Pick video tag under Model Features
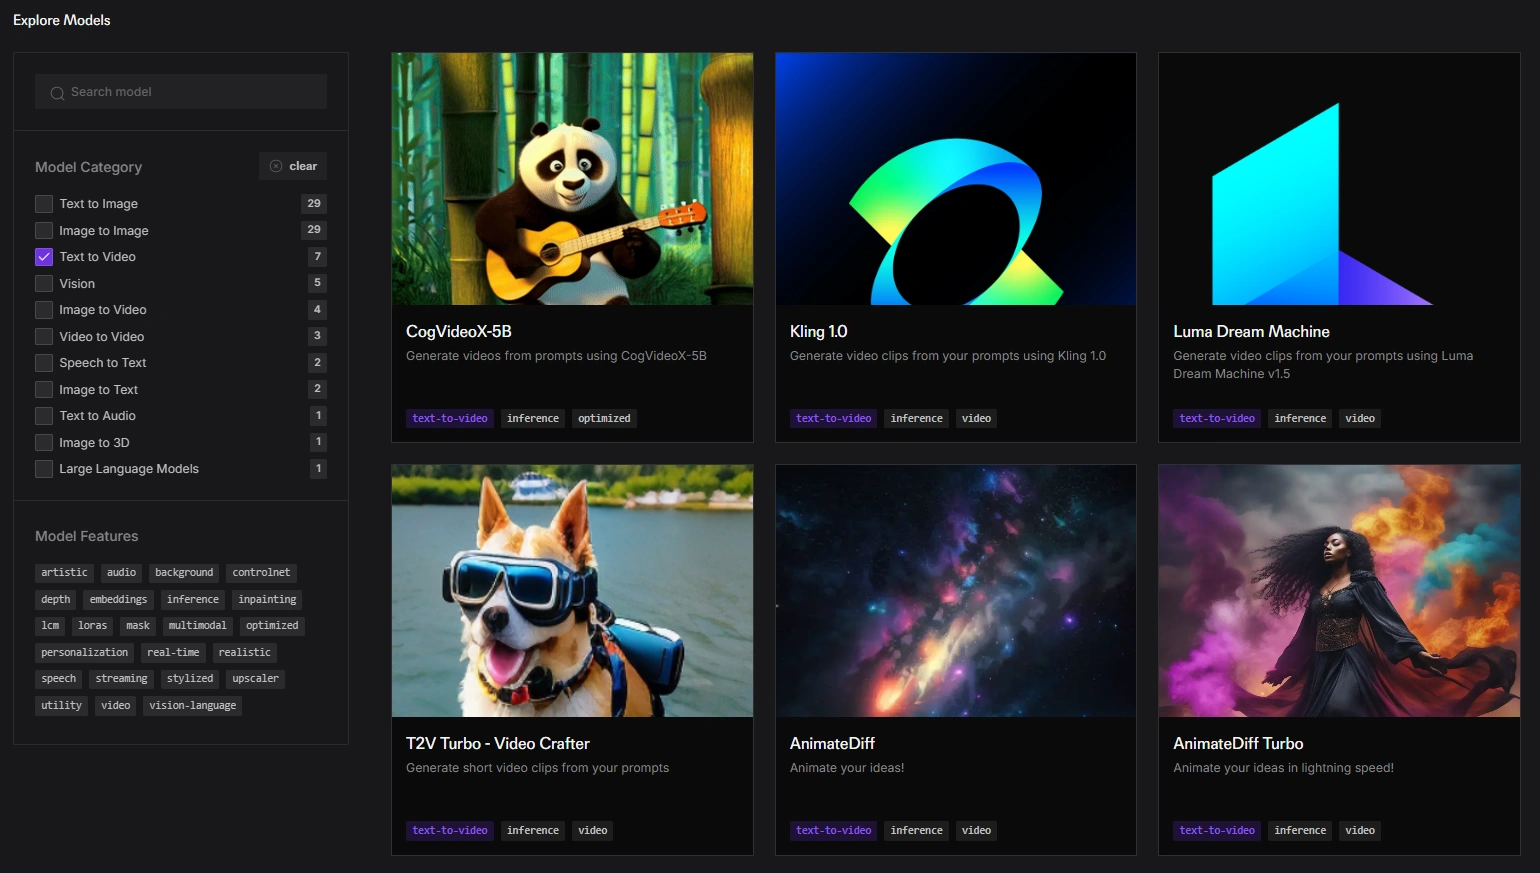Image resolution: width=1540 pixels, height=873 pixels. pos(116,706)
